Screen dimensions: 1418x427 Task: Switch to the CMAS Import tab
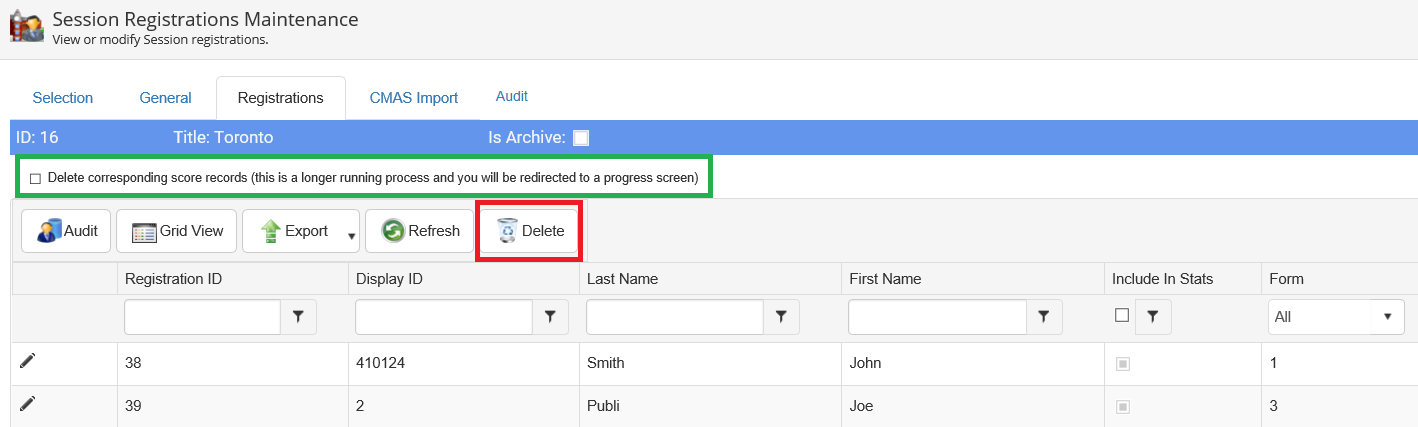pyautogui.click(x=413, y=98)
